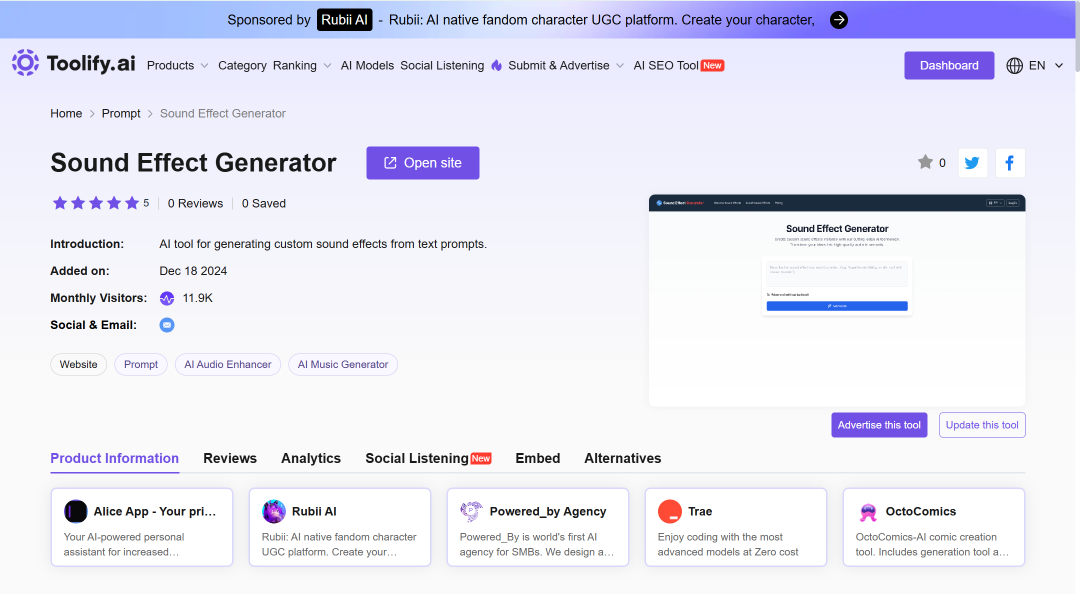The width and height of the screenshot is (1080, 594).
Task: Open the Category menu item
Action: pos(242,65)
